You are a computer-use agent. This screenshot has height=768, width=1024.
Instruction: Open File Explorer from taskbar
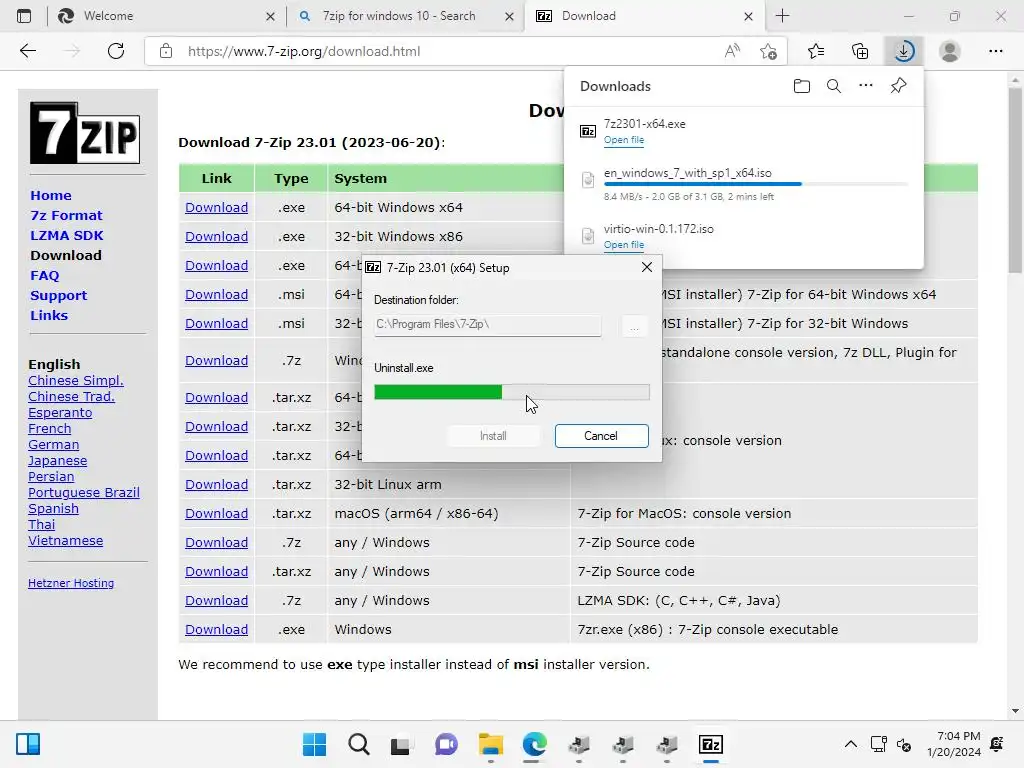pyautogui.click(x=490, y=744)
